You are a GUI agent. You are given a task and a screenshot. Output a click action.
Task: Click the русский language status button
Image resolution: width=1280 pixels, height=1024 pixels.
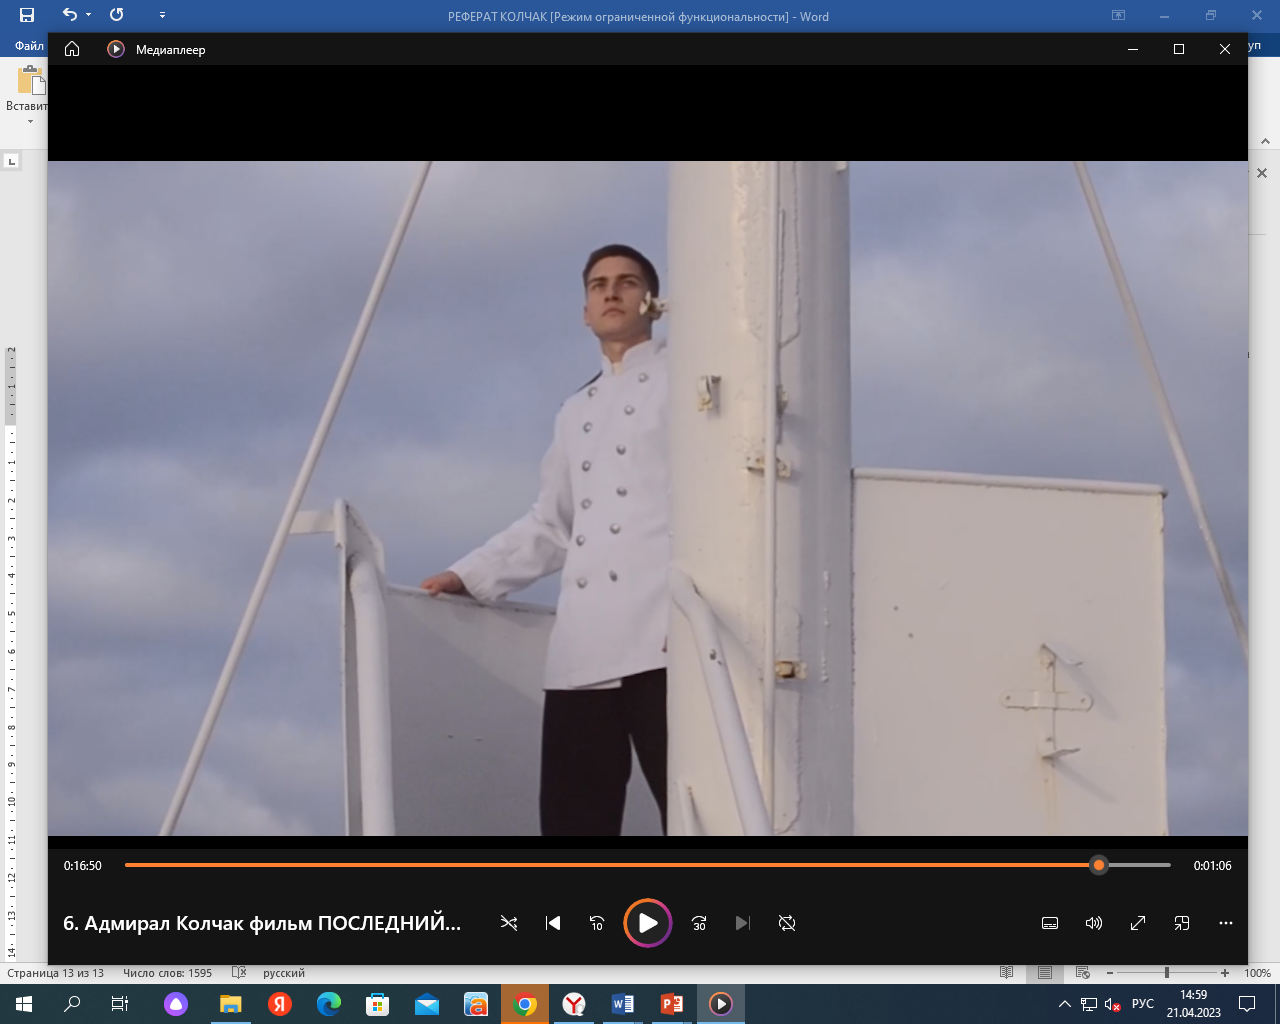284,973
